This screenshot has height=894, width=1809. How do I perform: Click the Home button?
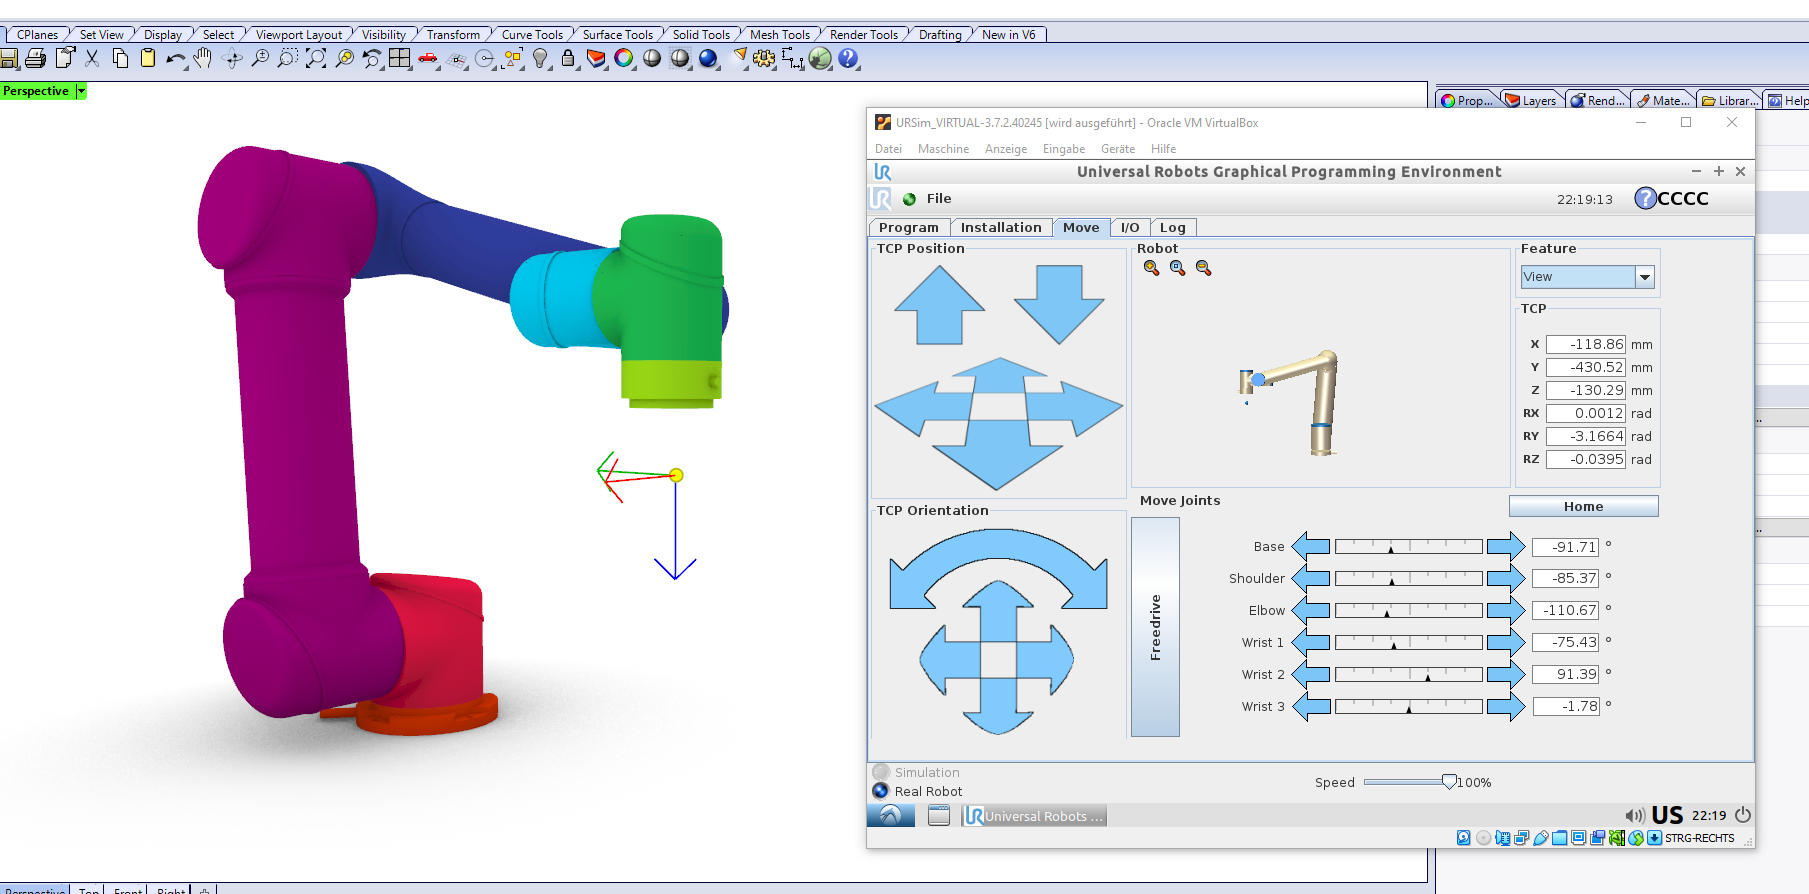tap(1583, 506)
